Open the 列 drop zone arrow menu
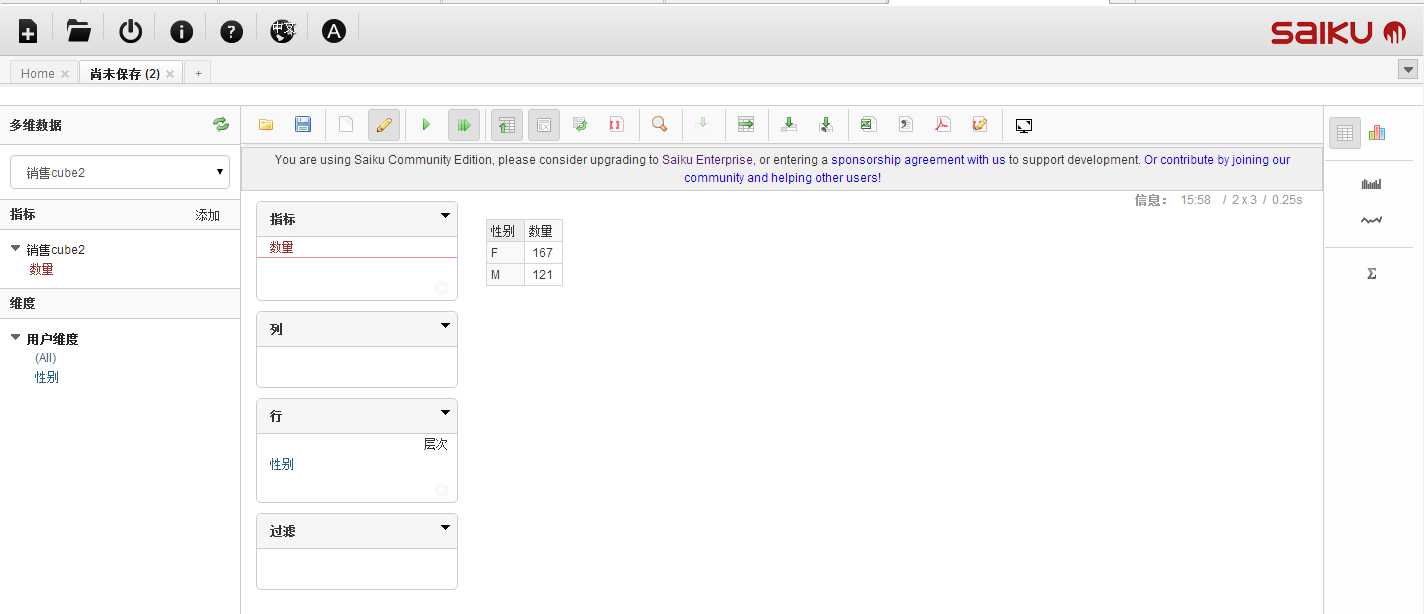 coord(446,326)
